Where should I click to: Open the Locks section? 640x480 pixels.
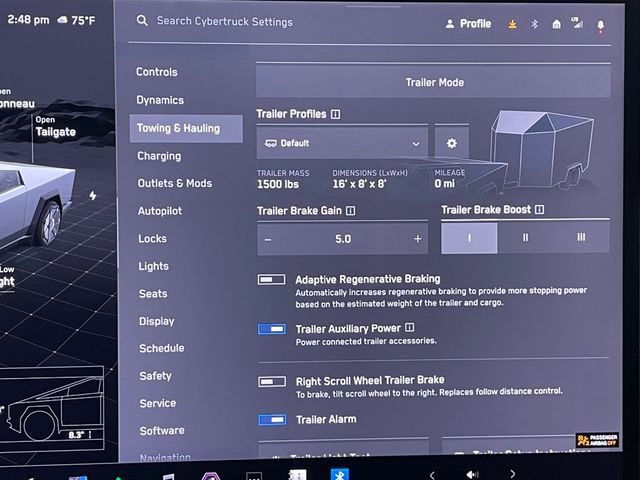click(152, 238)
